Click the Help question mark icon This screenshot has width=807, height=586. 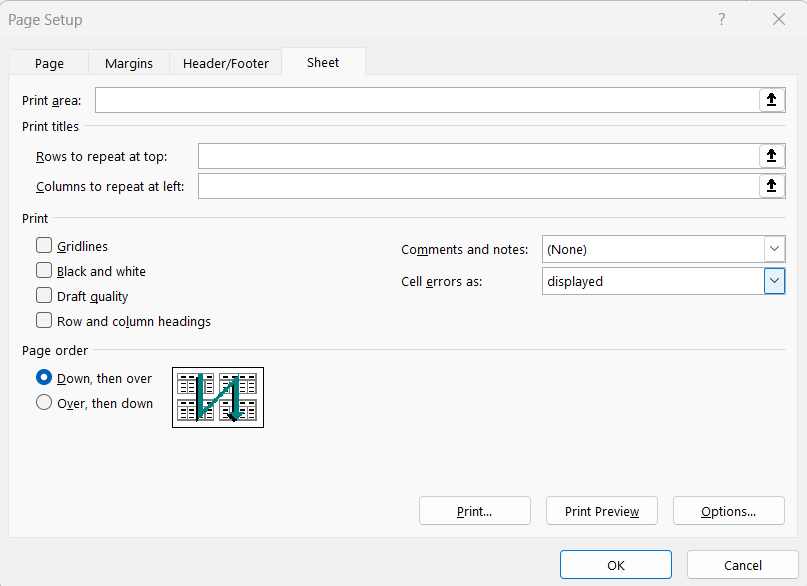[x=722, y=20]
